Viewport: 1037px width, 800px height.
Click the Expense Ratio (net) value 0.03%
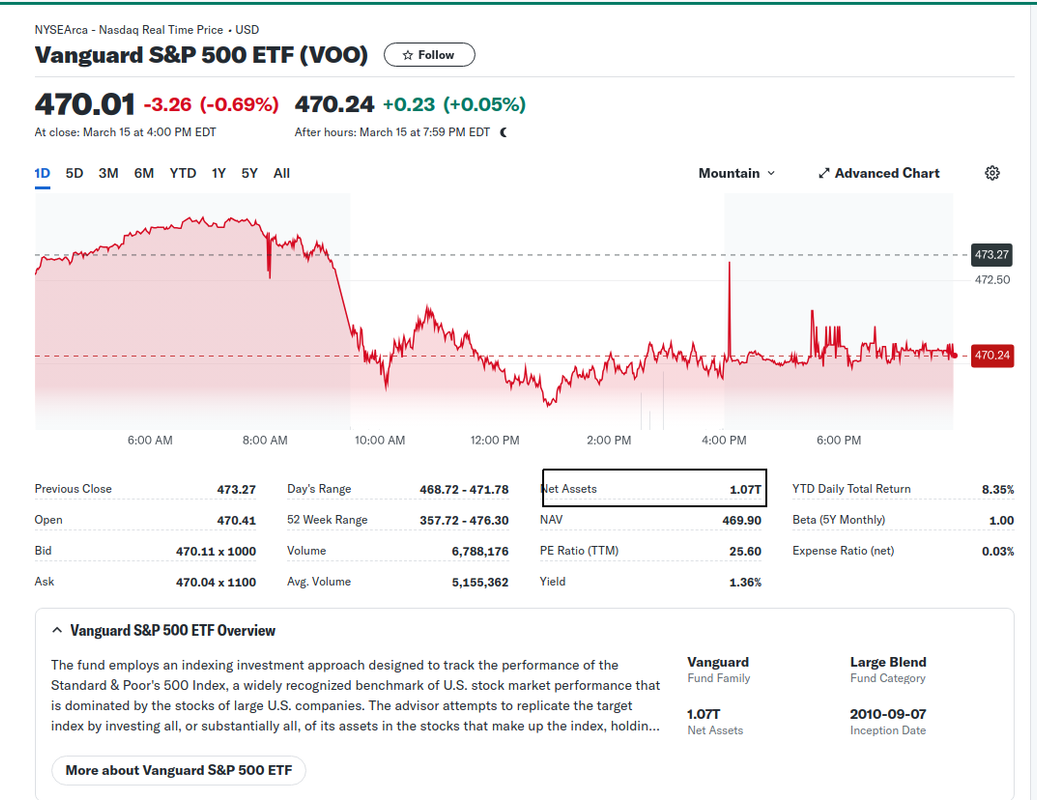click(998, 551)
